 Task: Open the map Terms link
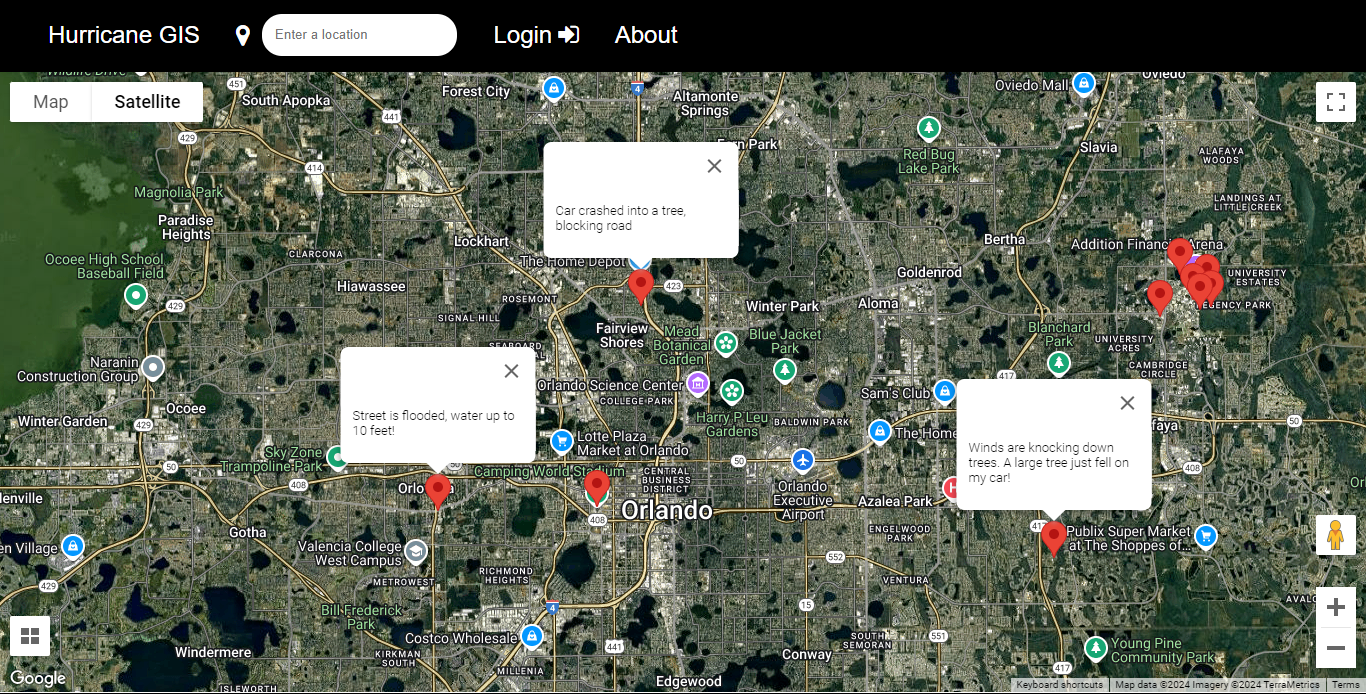[x=1345, y=685]
